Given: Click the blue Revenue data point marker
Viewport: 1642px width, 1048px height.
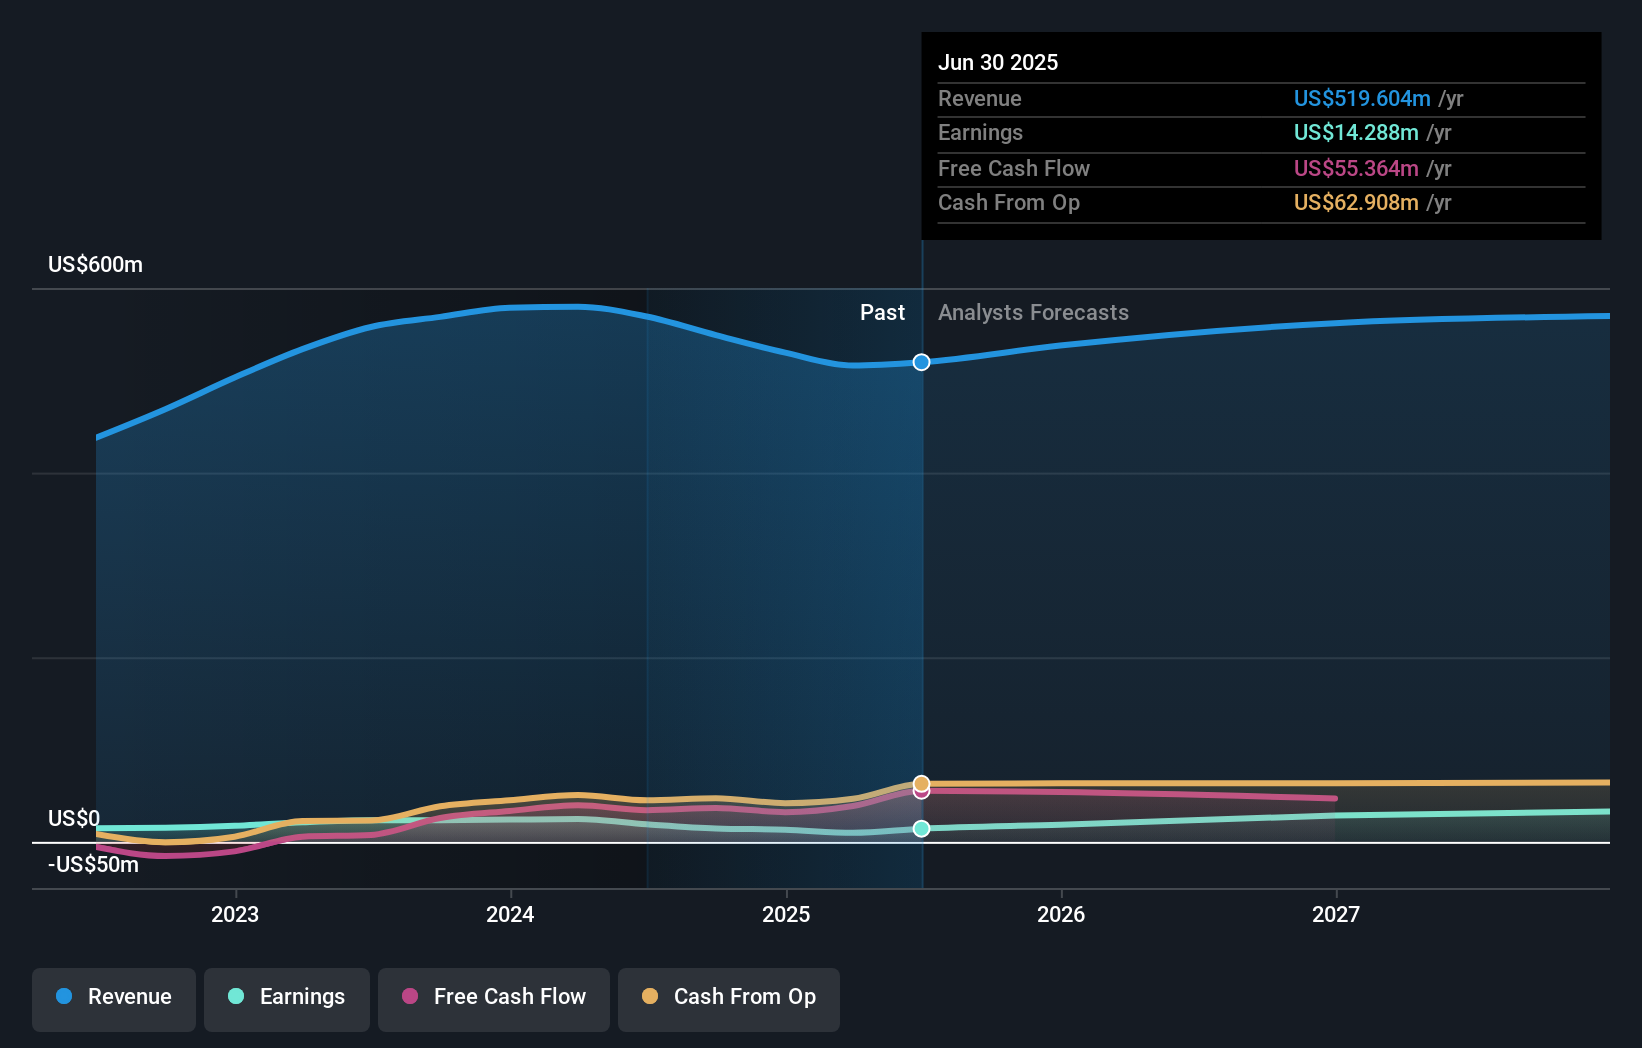Looking at the screenshot, I should tap(922, 362).
